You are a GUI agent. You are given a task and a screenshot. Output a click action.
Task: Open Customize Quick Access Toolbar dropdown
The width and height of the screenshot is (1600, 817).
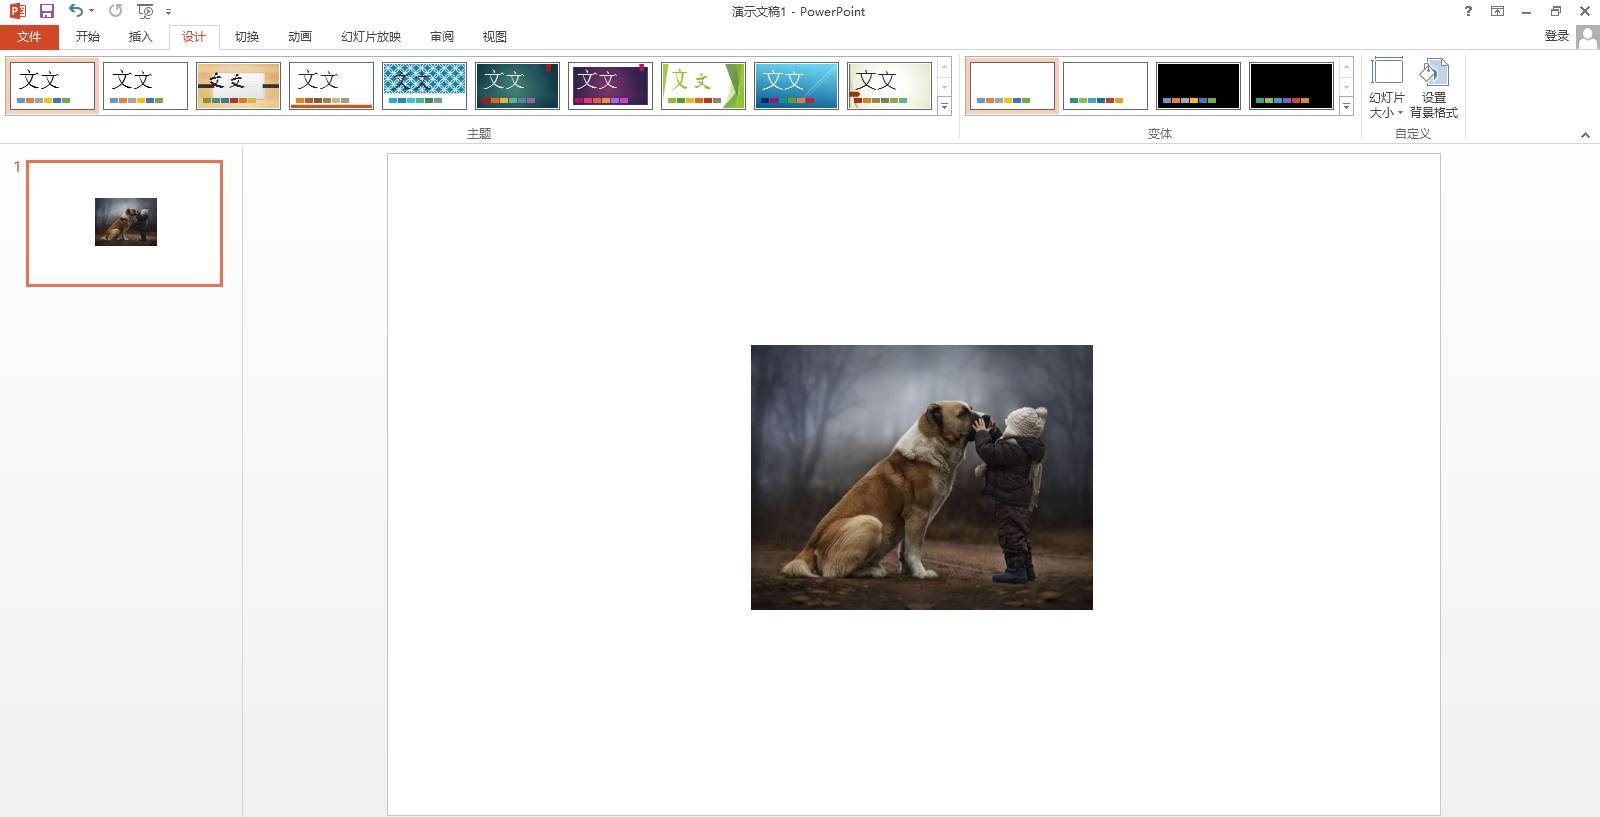pos(168,12)
